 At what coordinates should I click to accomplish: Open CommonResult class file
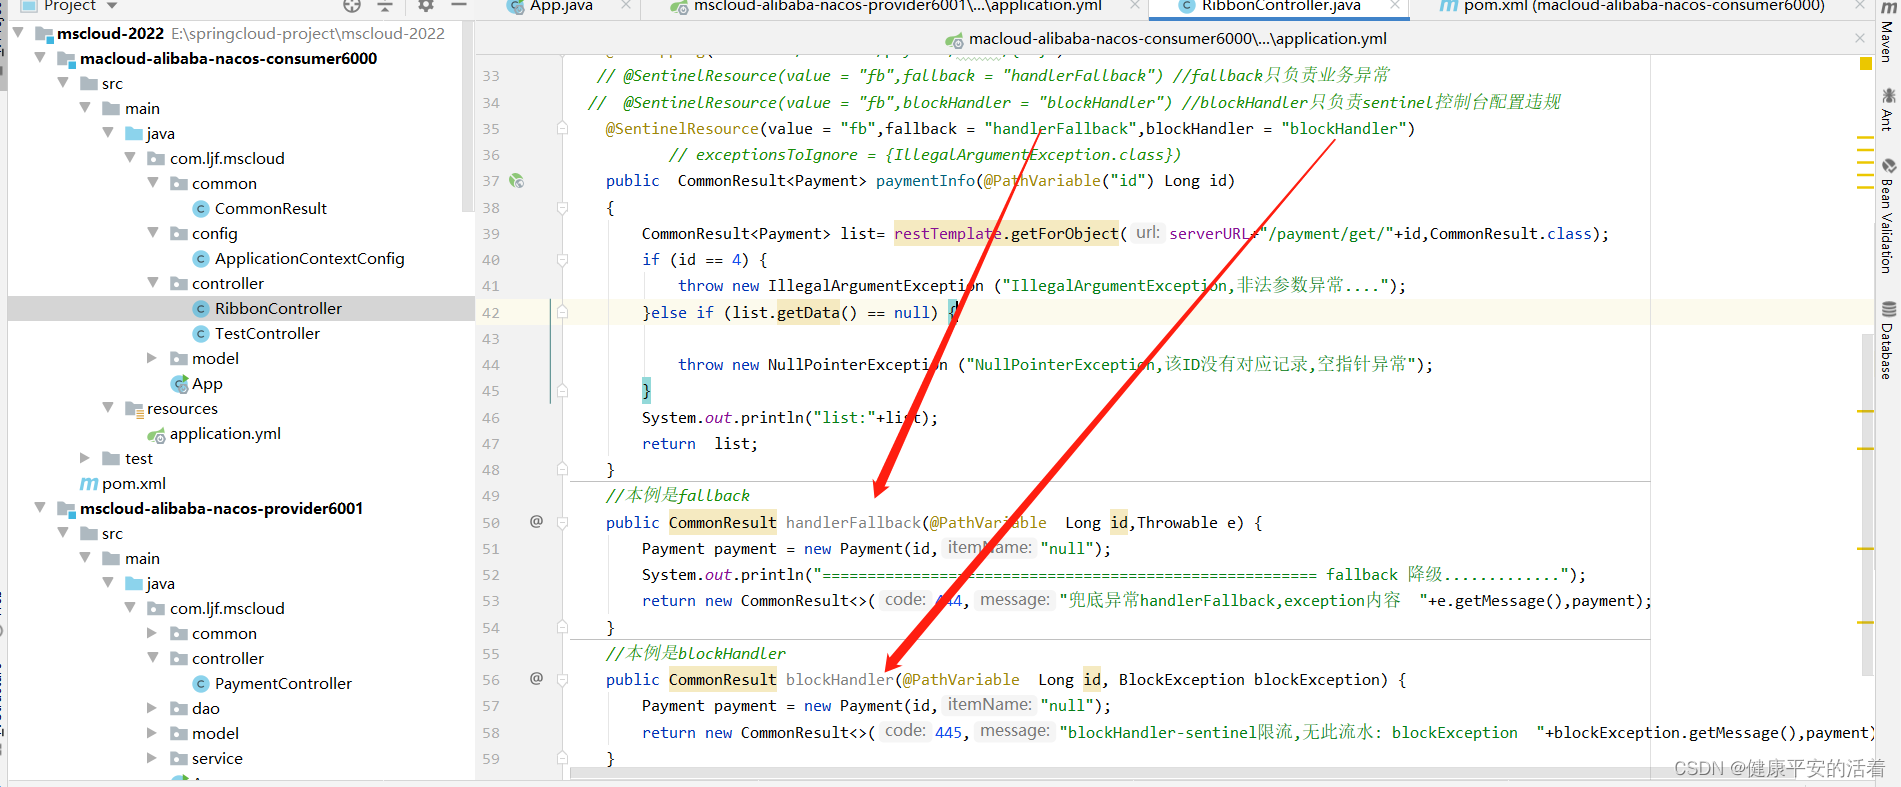click(x=270, y=208)
